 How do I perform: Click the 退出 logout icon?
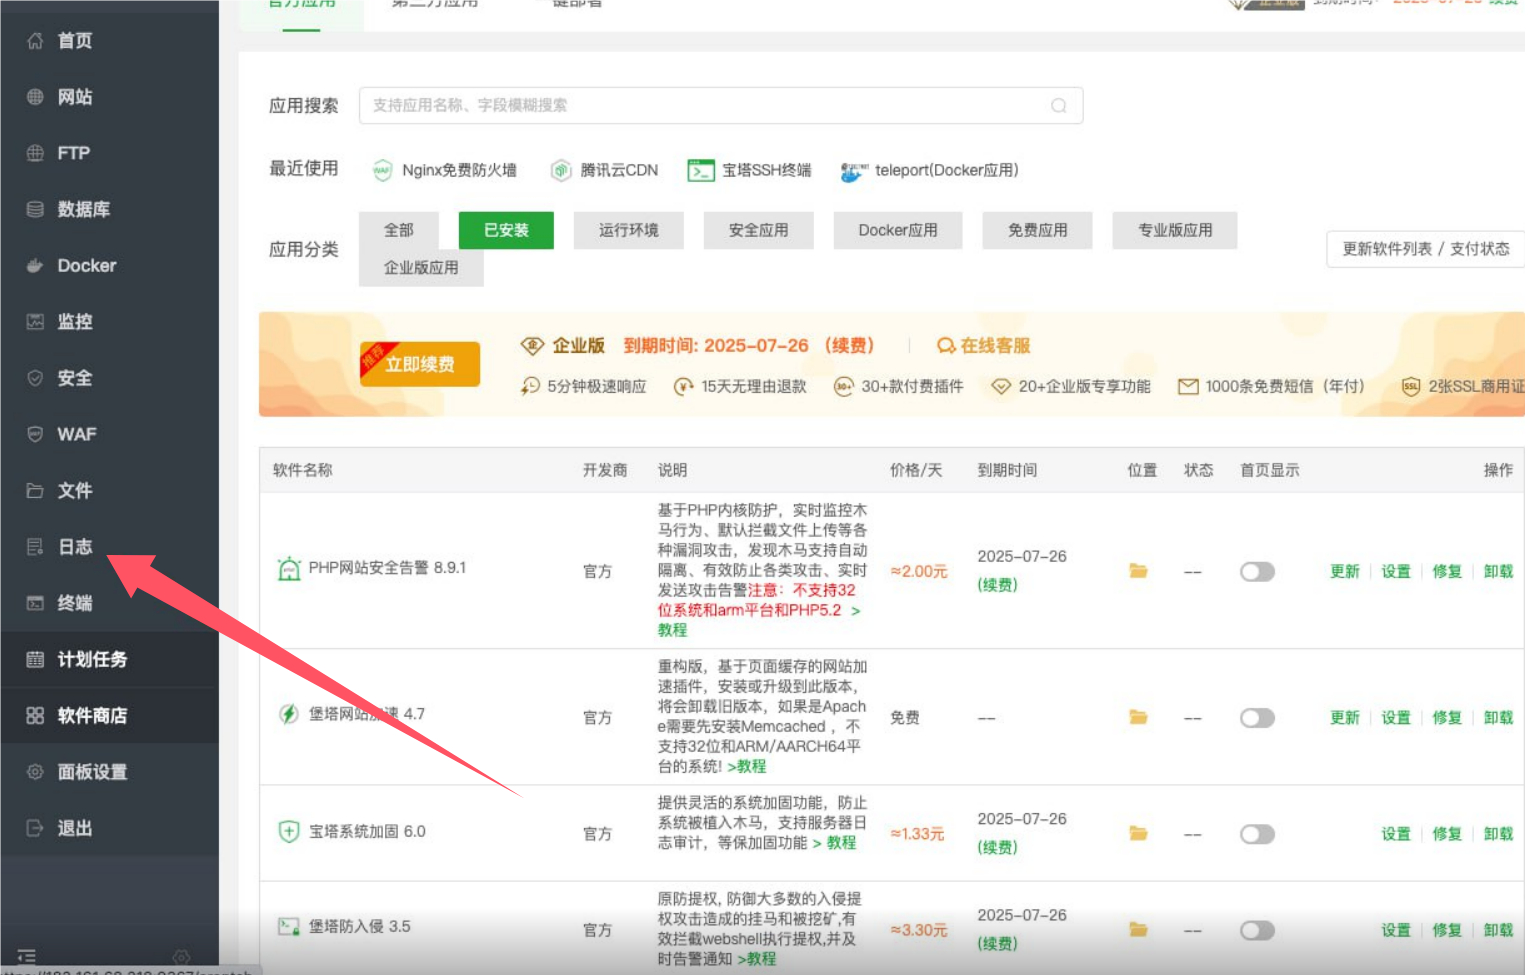click(35, 828)
